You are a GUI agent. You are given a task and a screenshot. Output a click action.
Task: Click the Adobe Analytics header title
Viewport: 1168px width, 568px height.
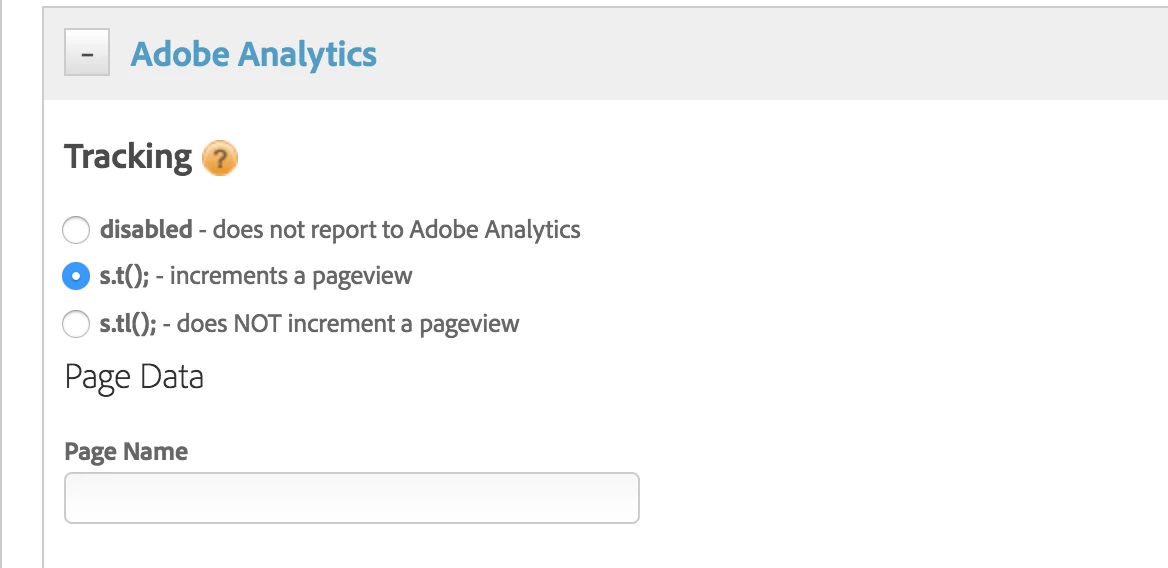[x=254, y=54]
